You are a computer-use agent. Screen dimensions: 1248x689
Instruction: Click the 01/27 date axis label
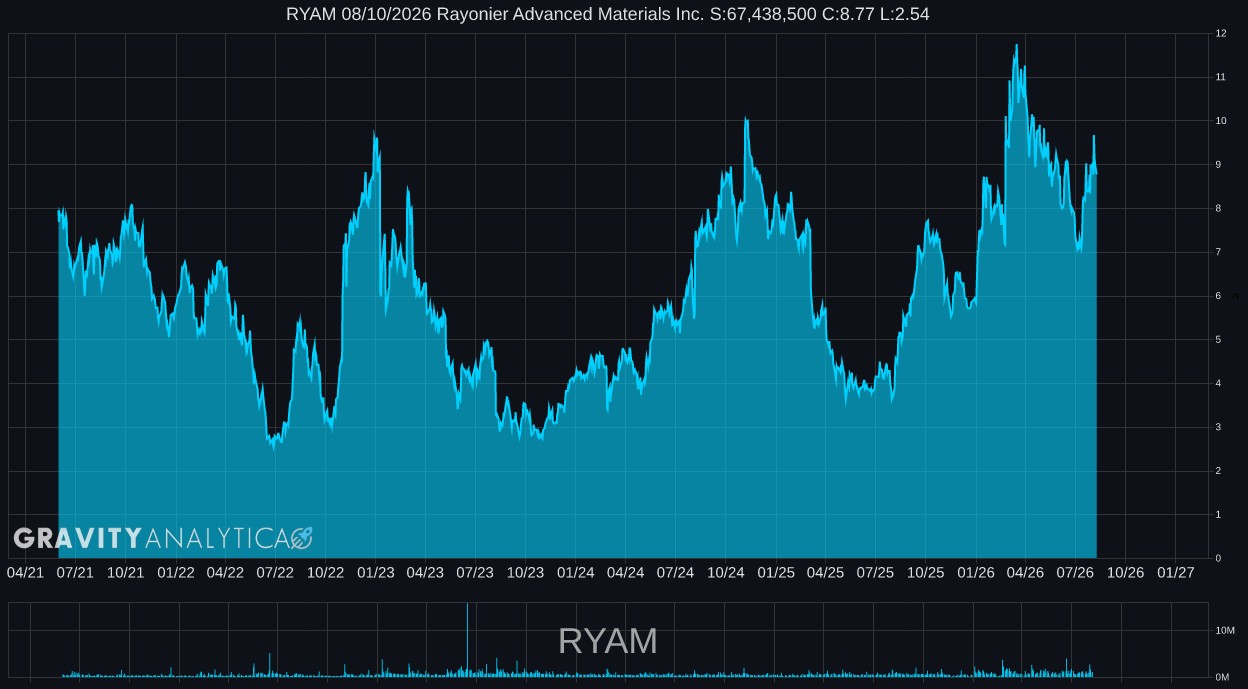pos(1175,573)
